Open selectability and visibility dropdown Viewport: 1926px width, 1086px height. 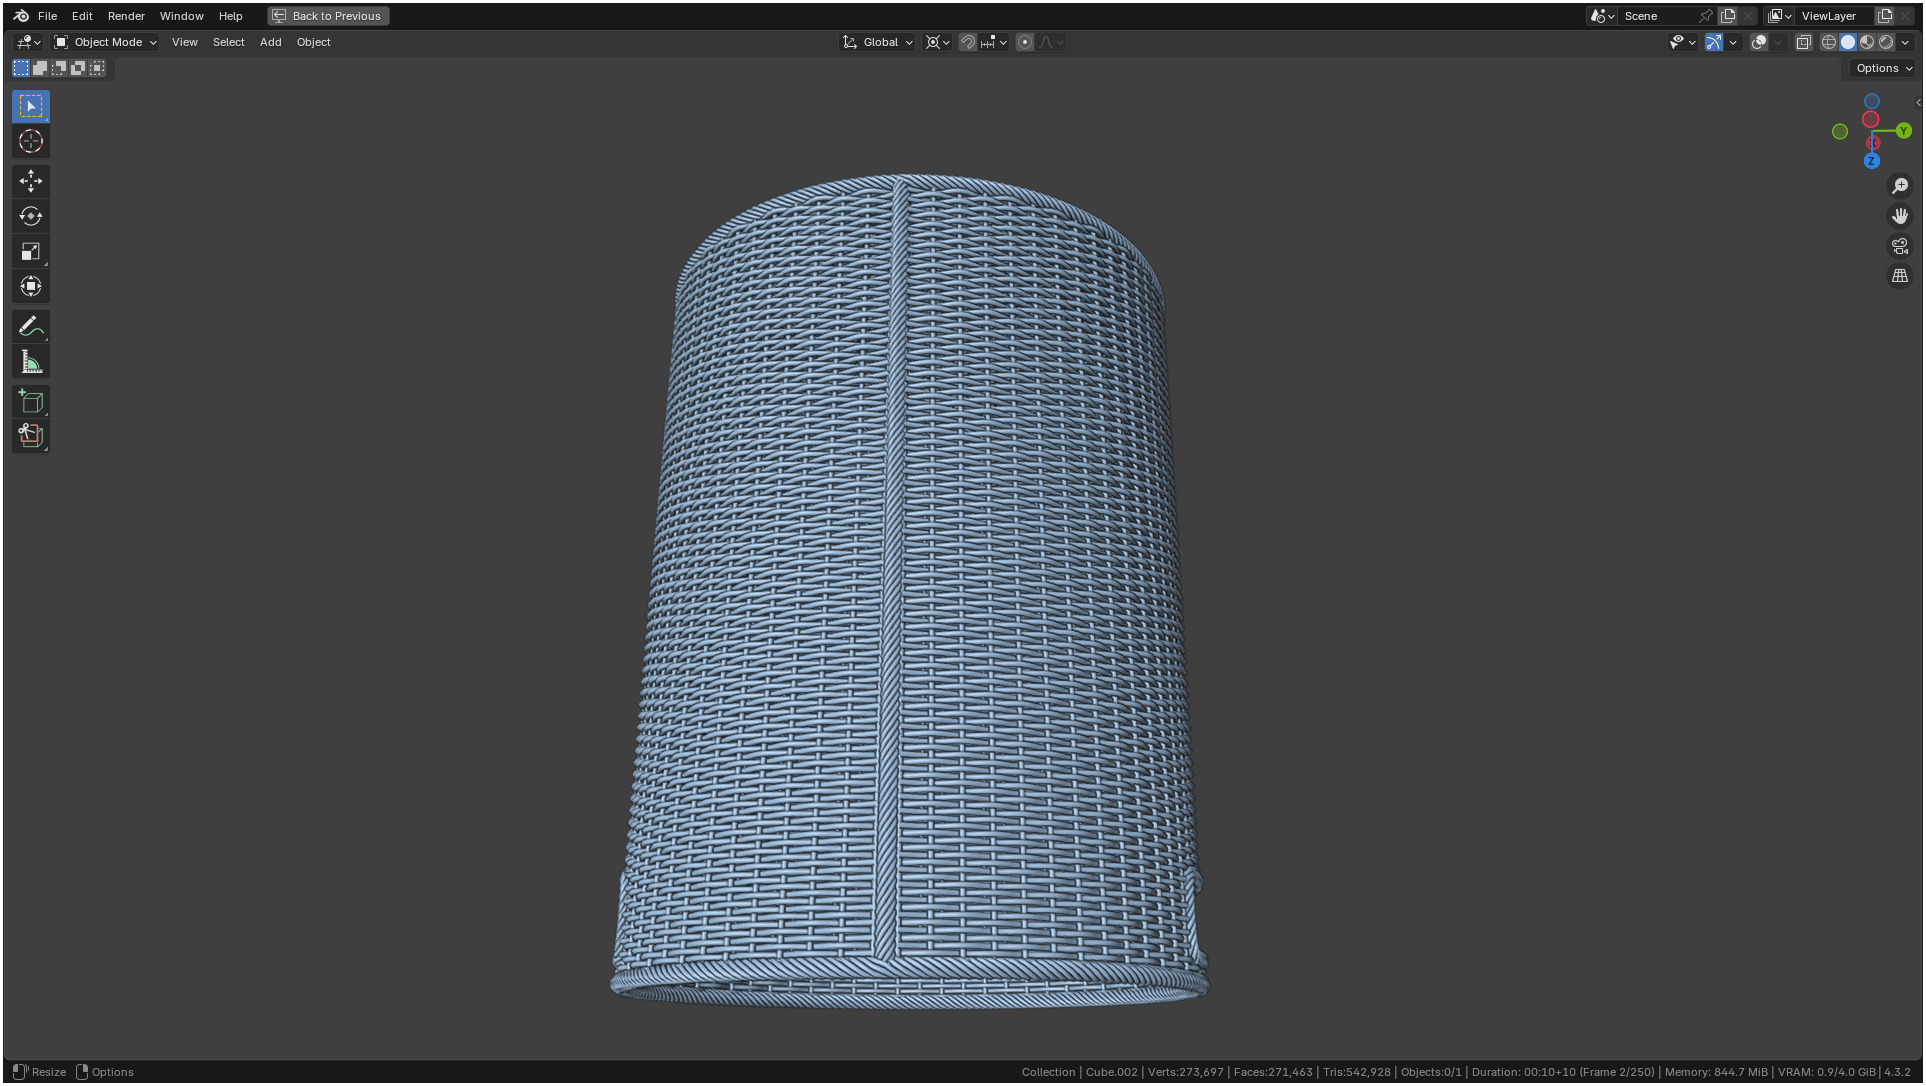pyautogui.click(x=1683, y=42)
